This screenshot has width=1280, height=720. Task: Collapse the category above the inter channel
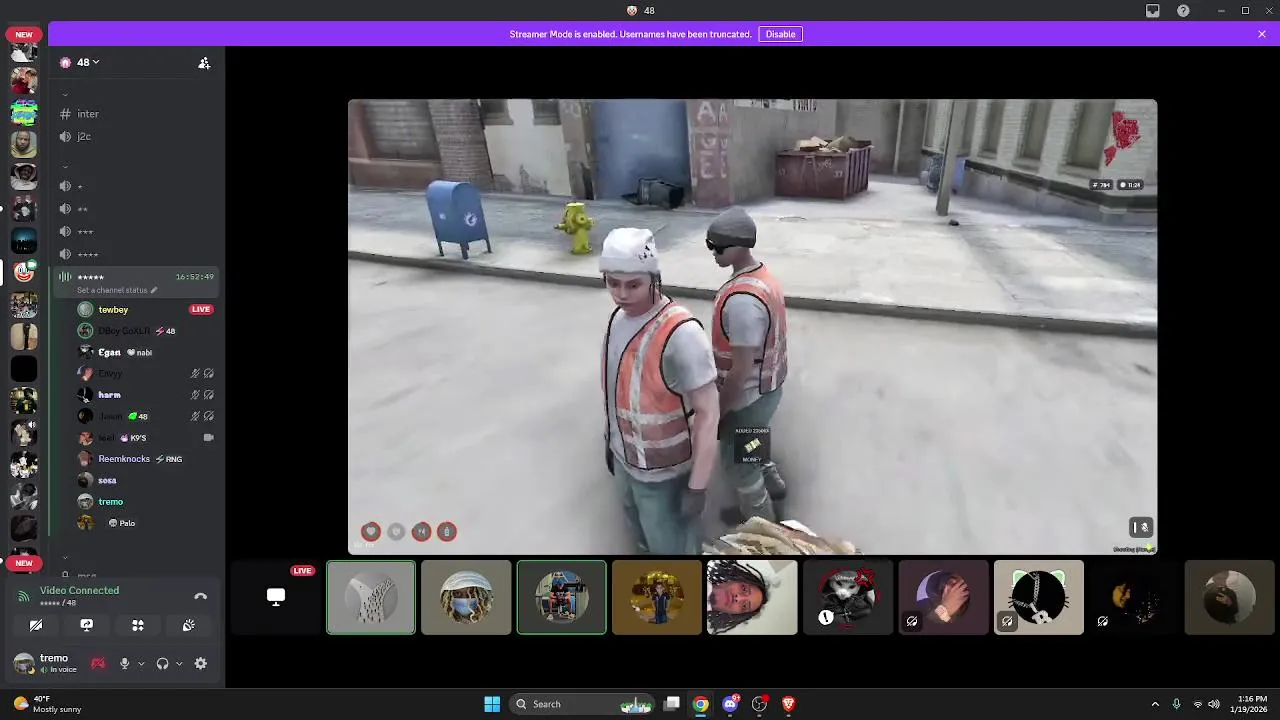65,93
